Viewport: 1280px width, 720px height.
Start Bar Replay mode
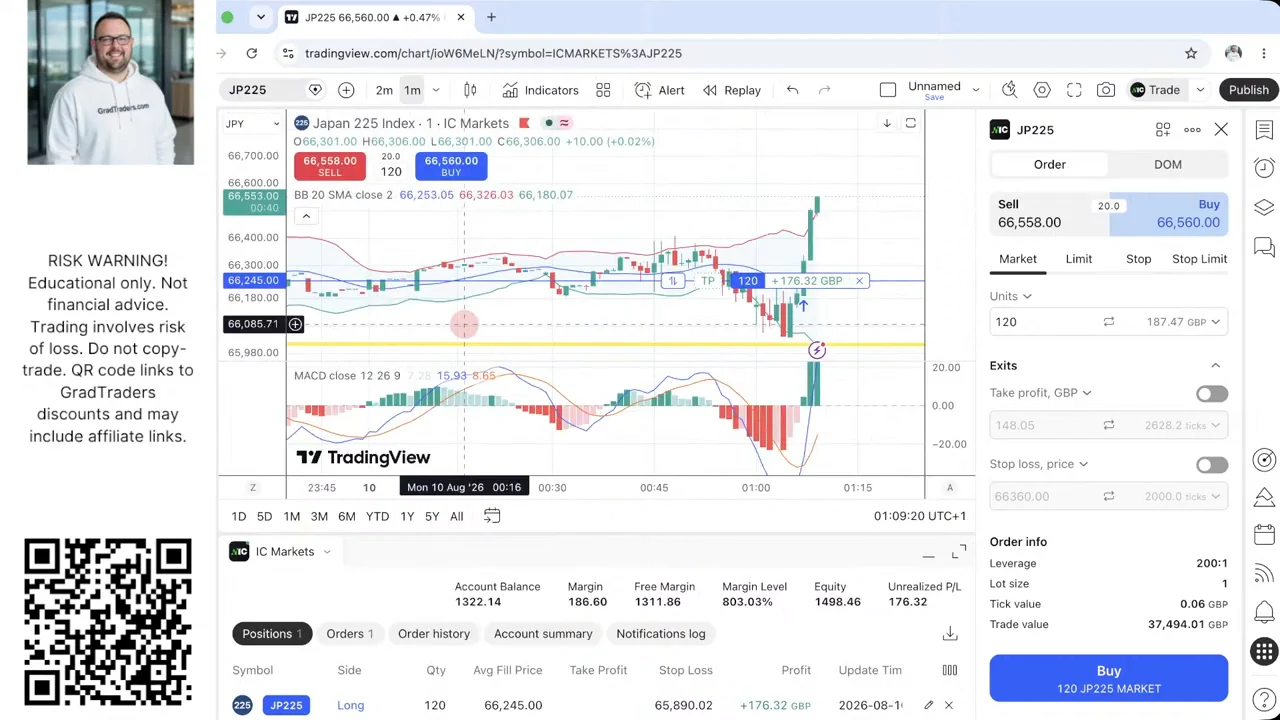732,90
